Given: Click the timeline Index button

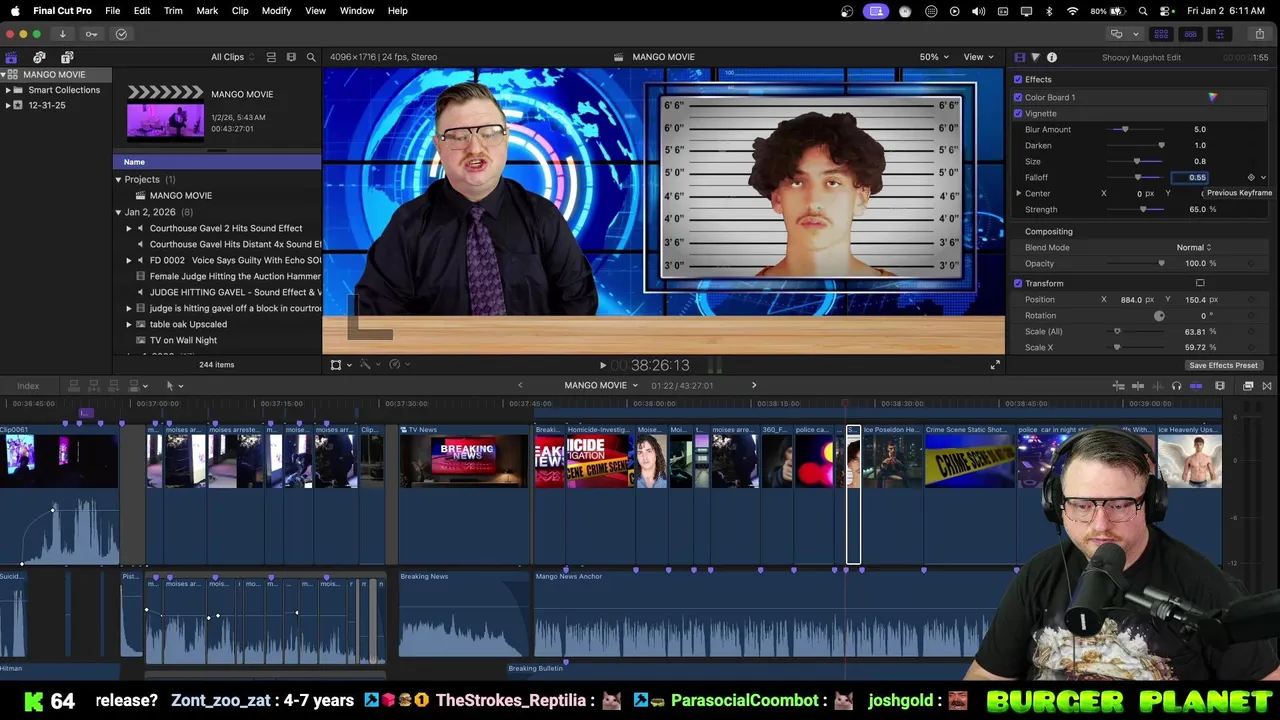Looking at the screenshot, I should tap(28, 386).
